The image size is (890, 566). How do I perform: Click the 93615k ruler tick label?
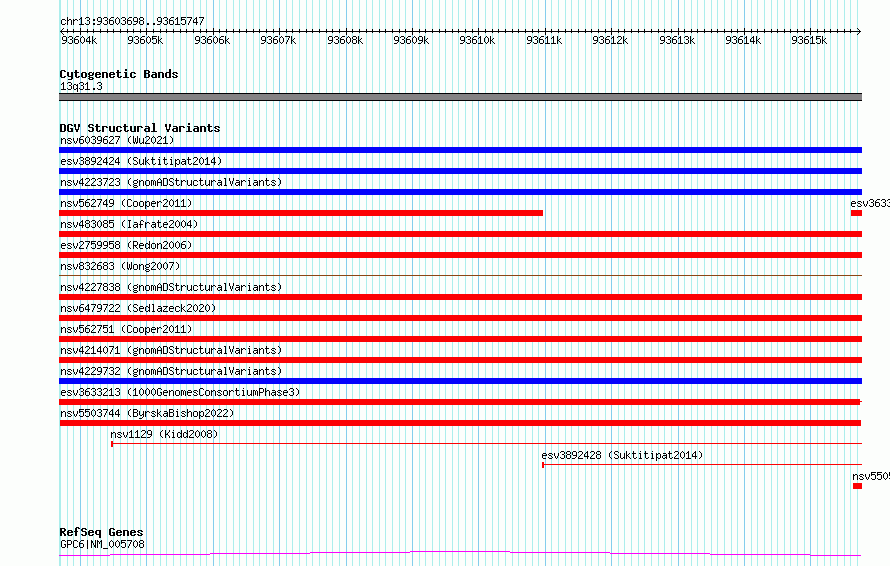[809, 40]
